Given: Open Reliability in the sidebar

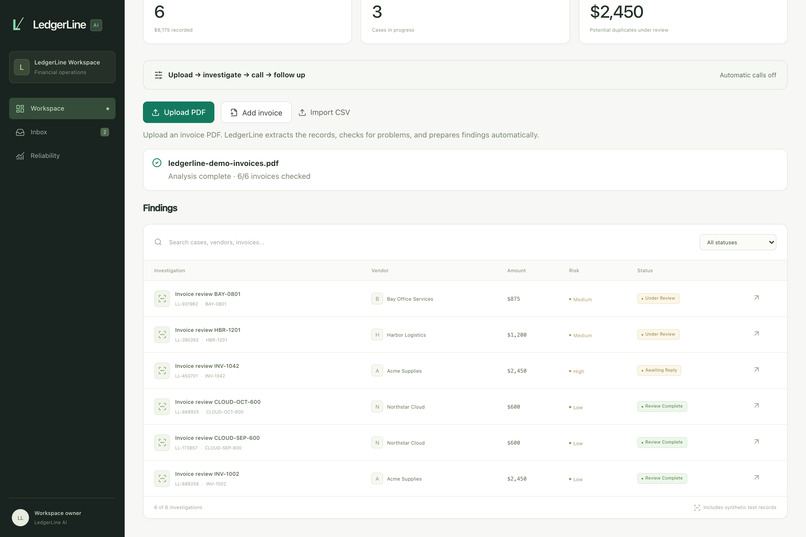Looking at the screenshot, I should (62, 156).
